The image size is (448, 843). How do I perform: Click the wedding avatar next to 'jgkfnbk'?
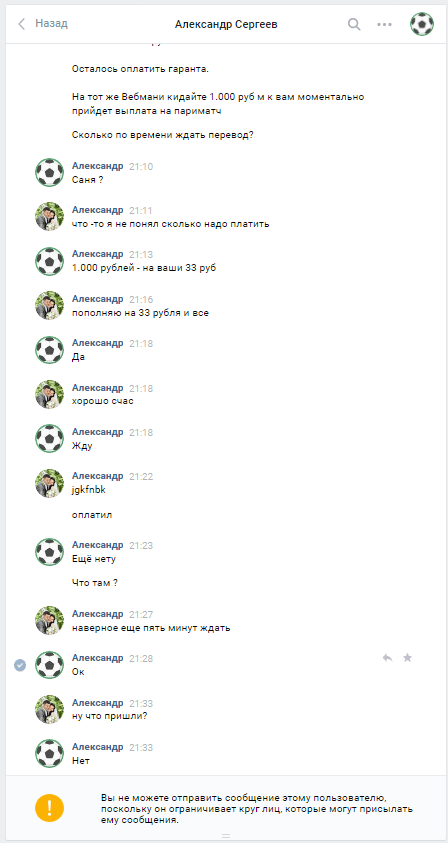point(49,483)
